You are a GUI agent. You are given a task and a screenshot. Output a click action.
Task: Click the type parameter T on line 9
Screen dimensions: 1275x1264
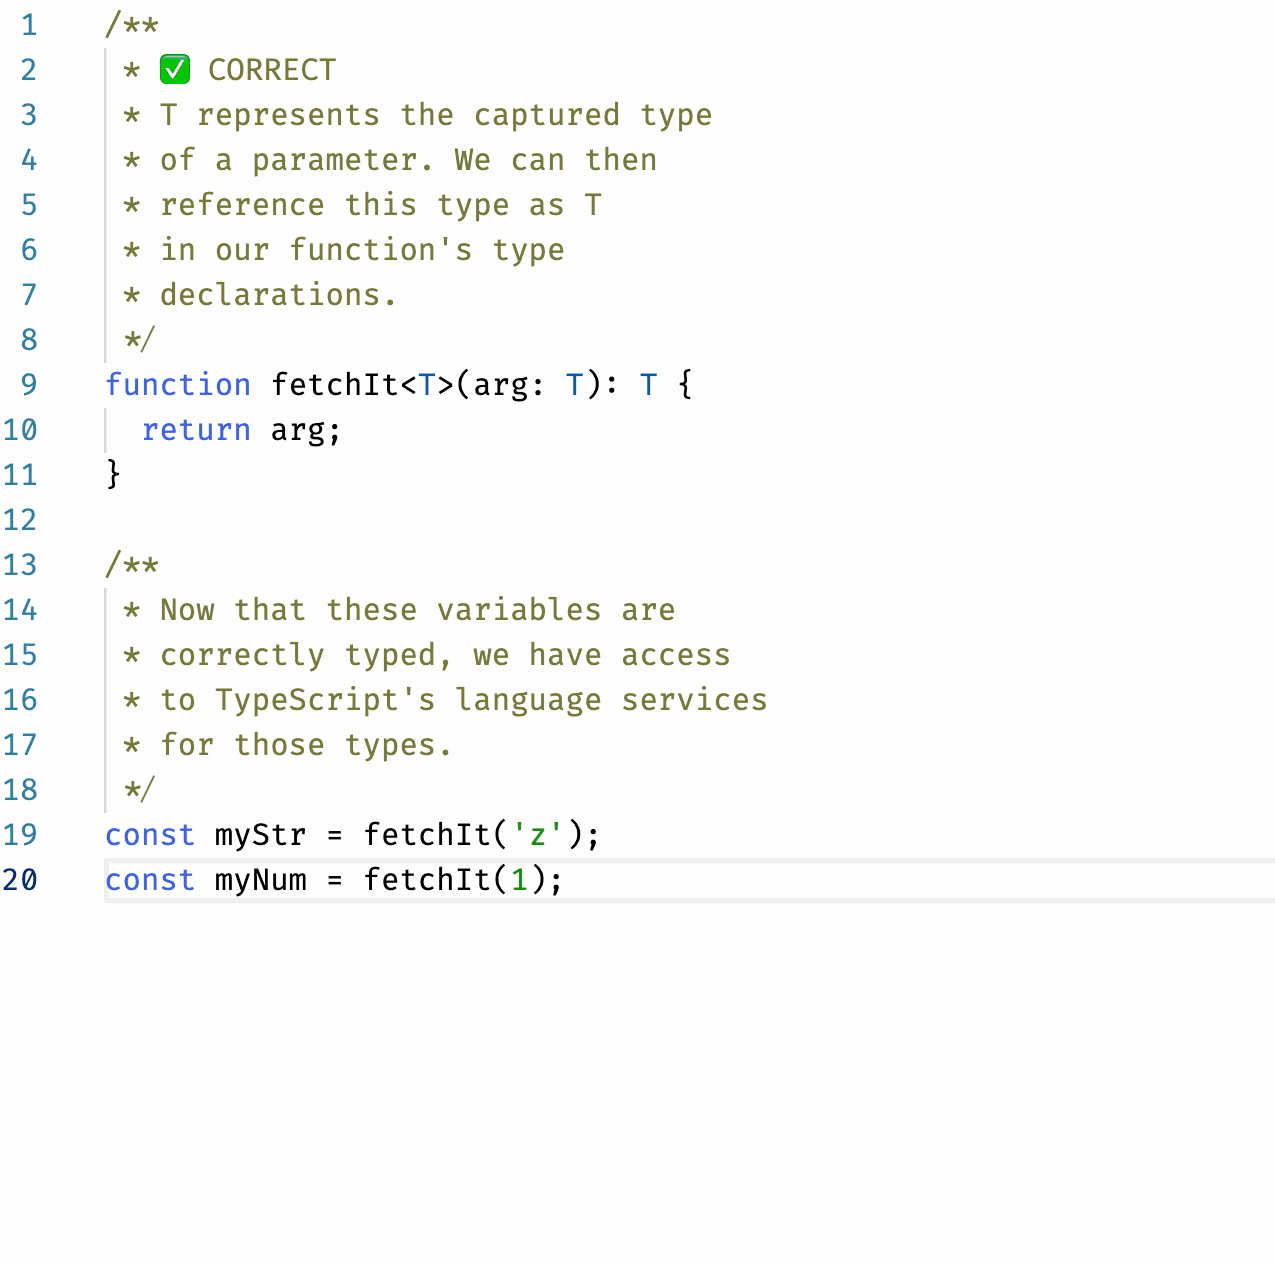[426, 384]
